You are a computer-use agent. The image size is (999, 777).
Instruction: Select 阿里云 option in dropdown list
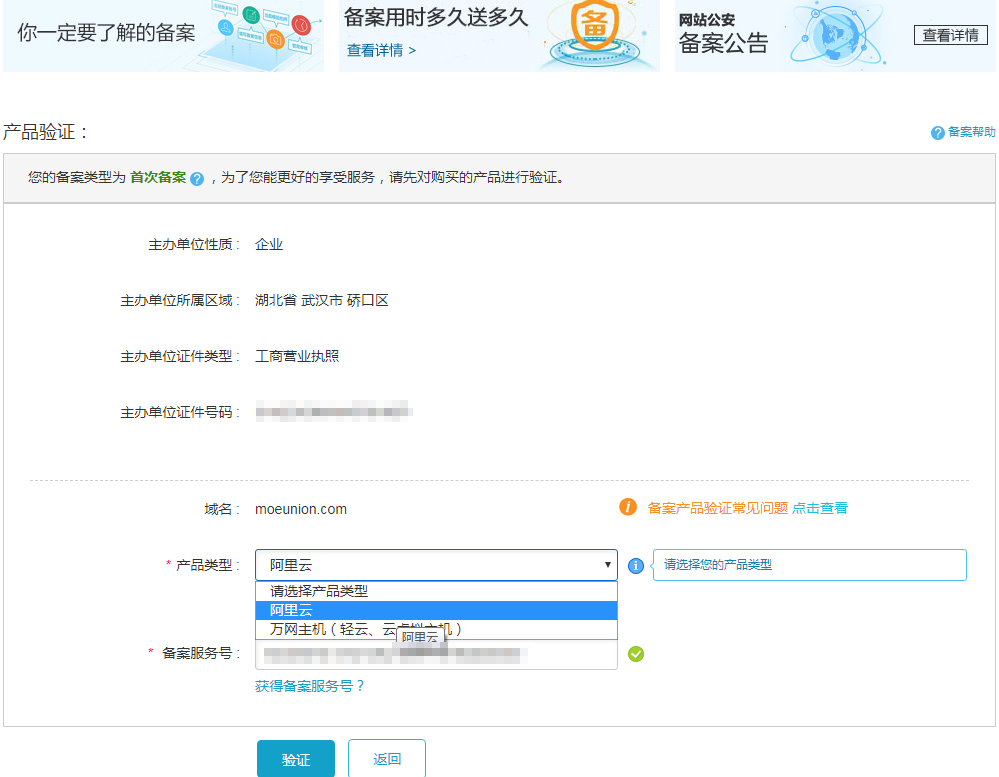436,610
